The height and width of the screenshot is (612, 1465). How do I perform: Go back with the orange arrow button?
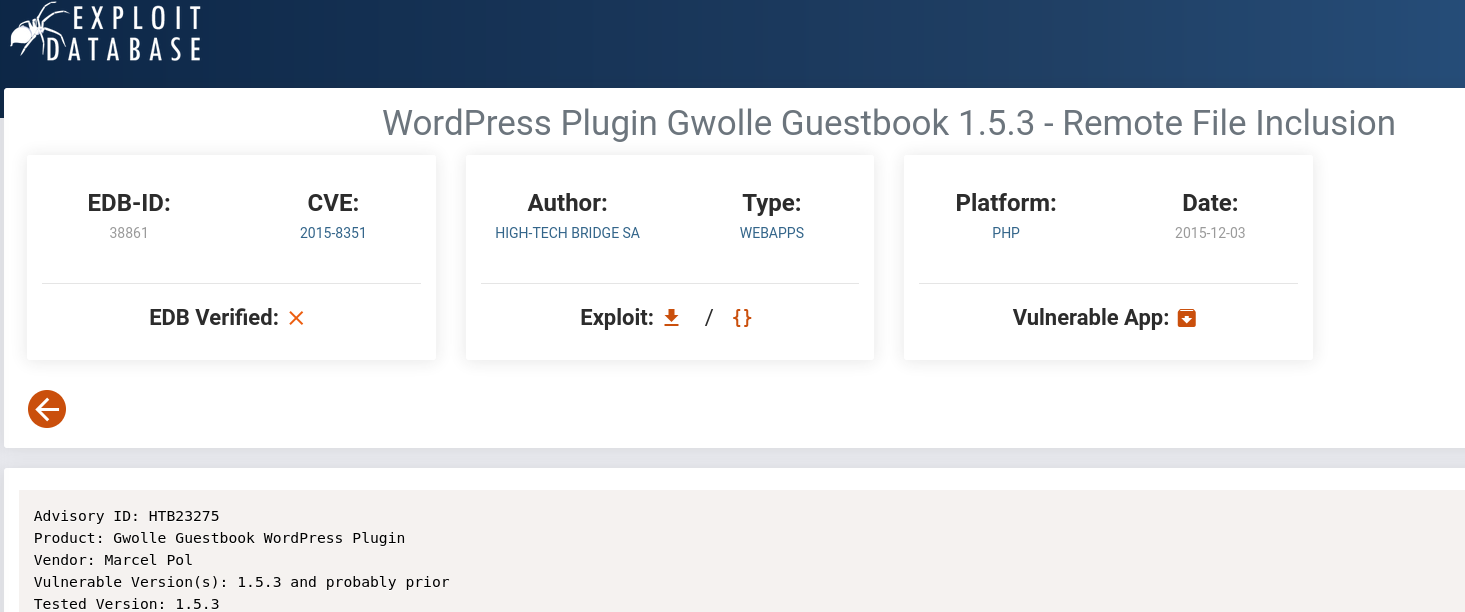coord(47,408)
